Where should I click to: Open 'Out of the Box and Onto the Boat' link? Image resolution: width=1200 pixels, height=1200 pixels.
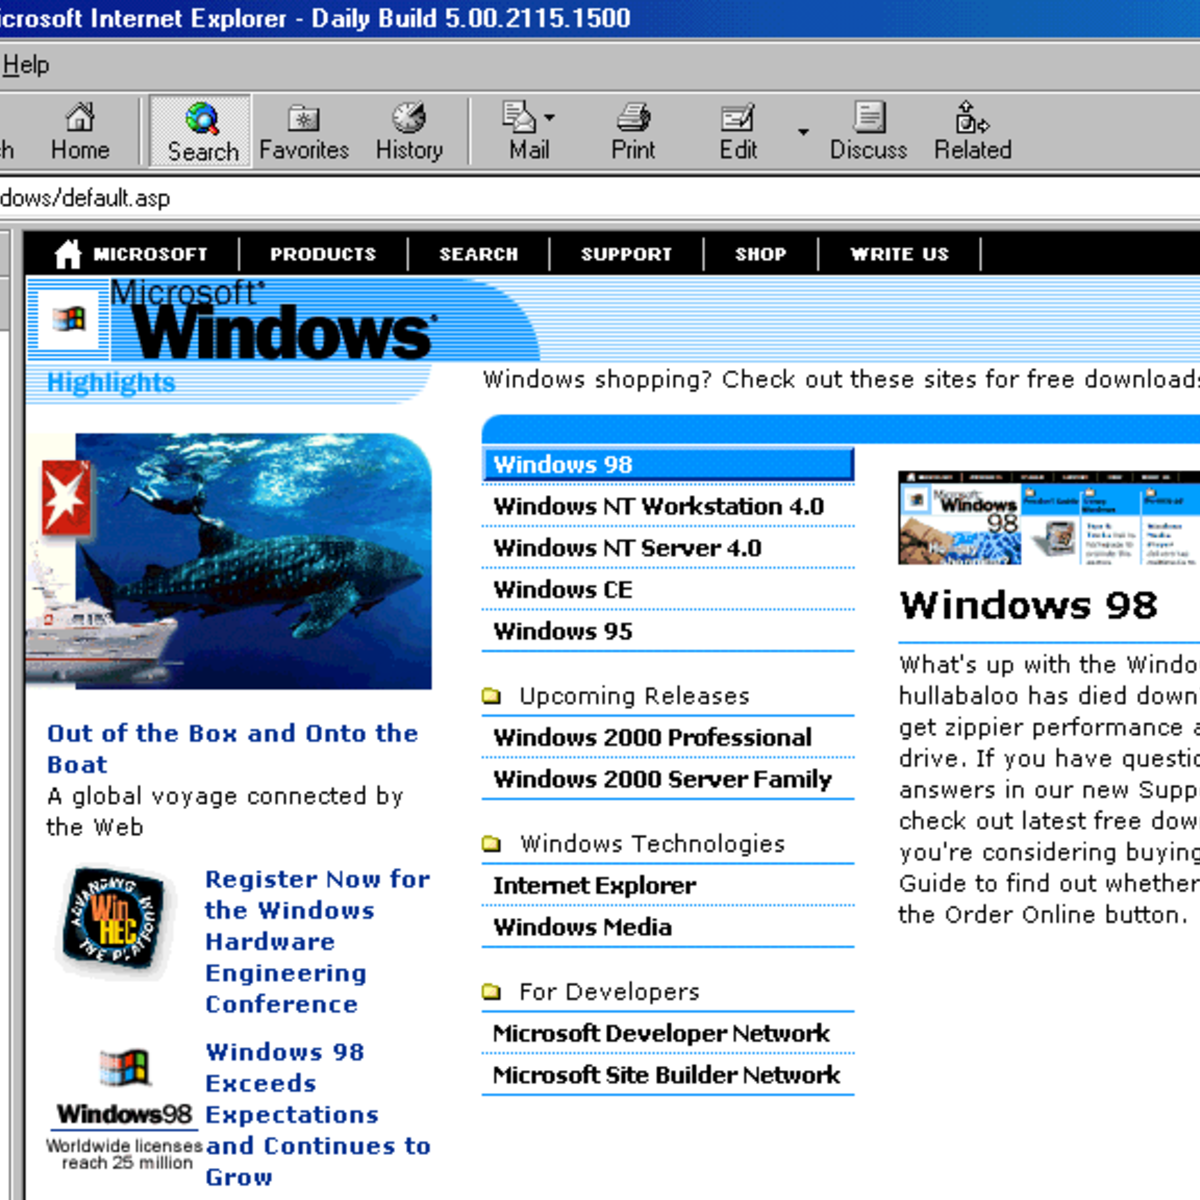(232, 748)
